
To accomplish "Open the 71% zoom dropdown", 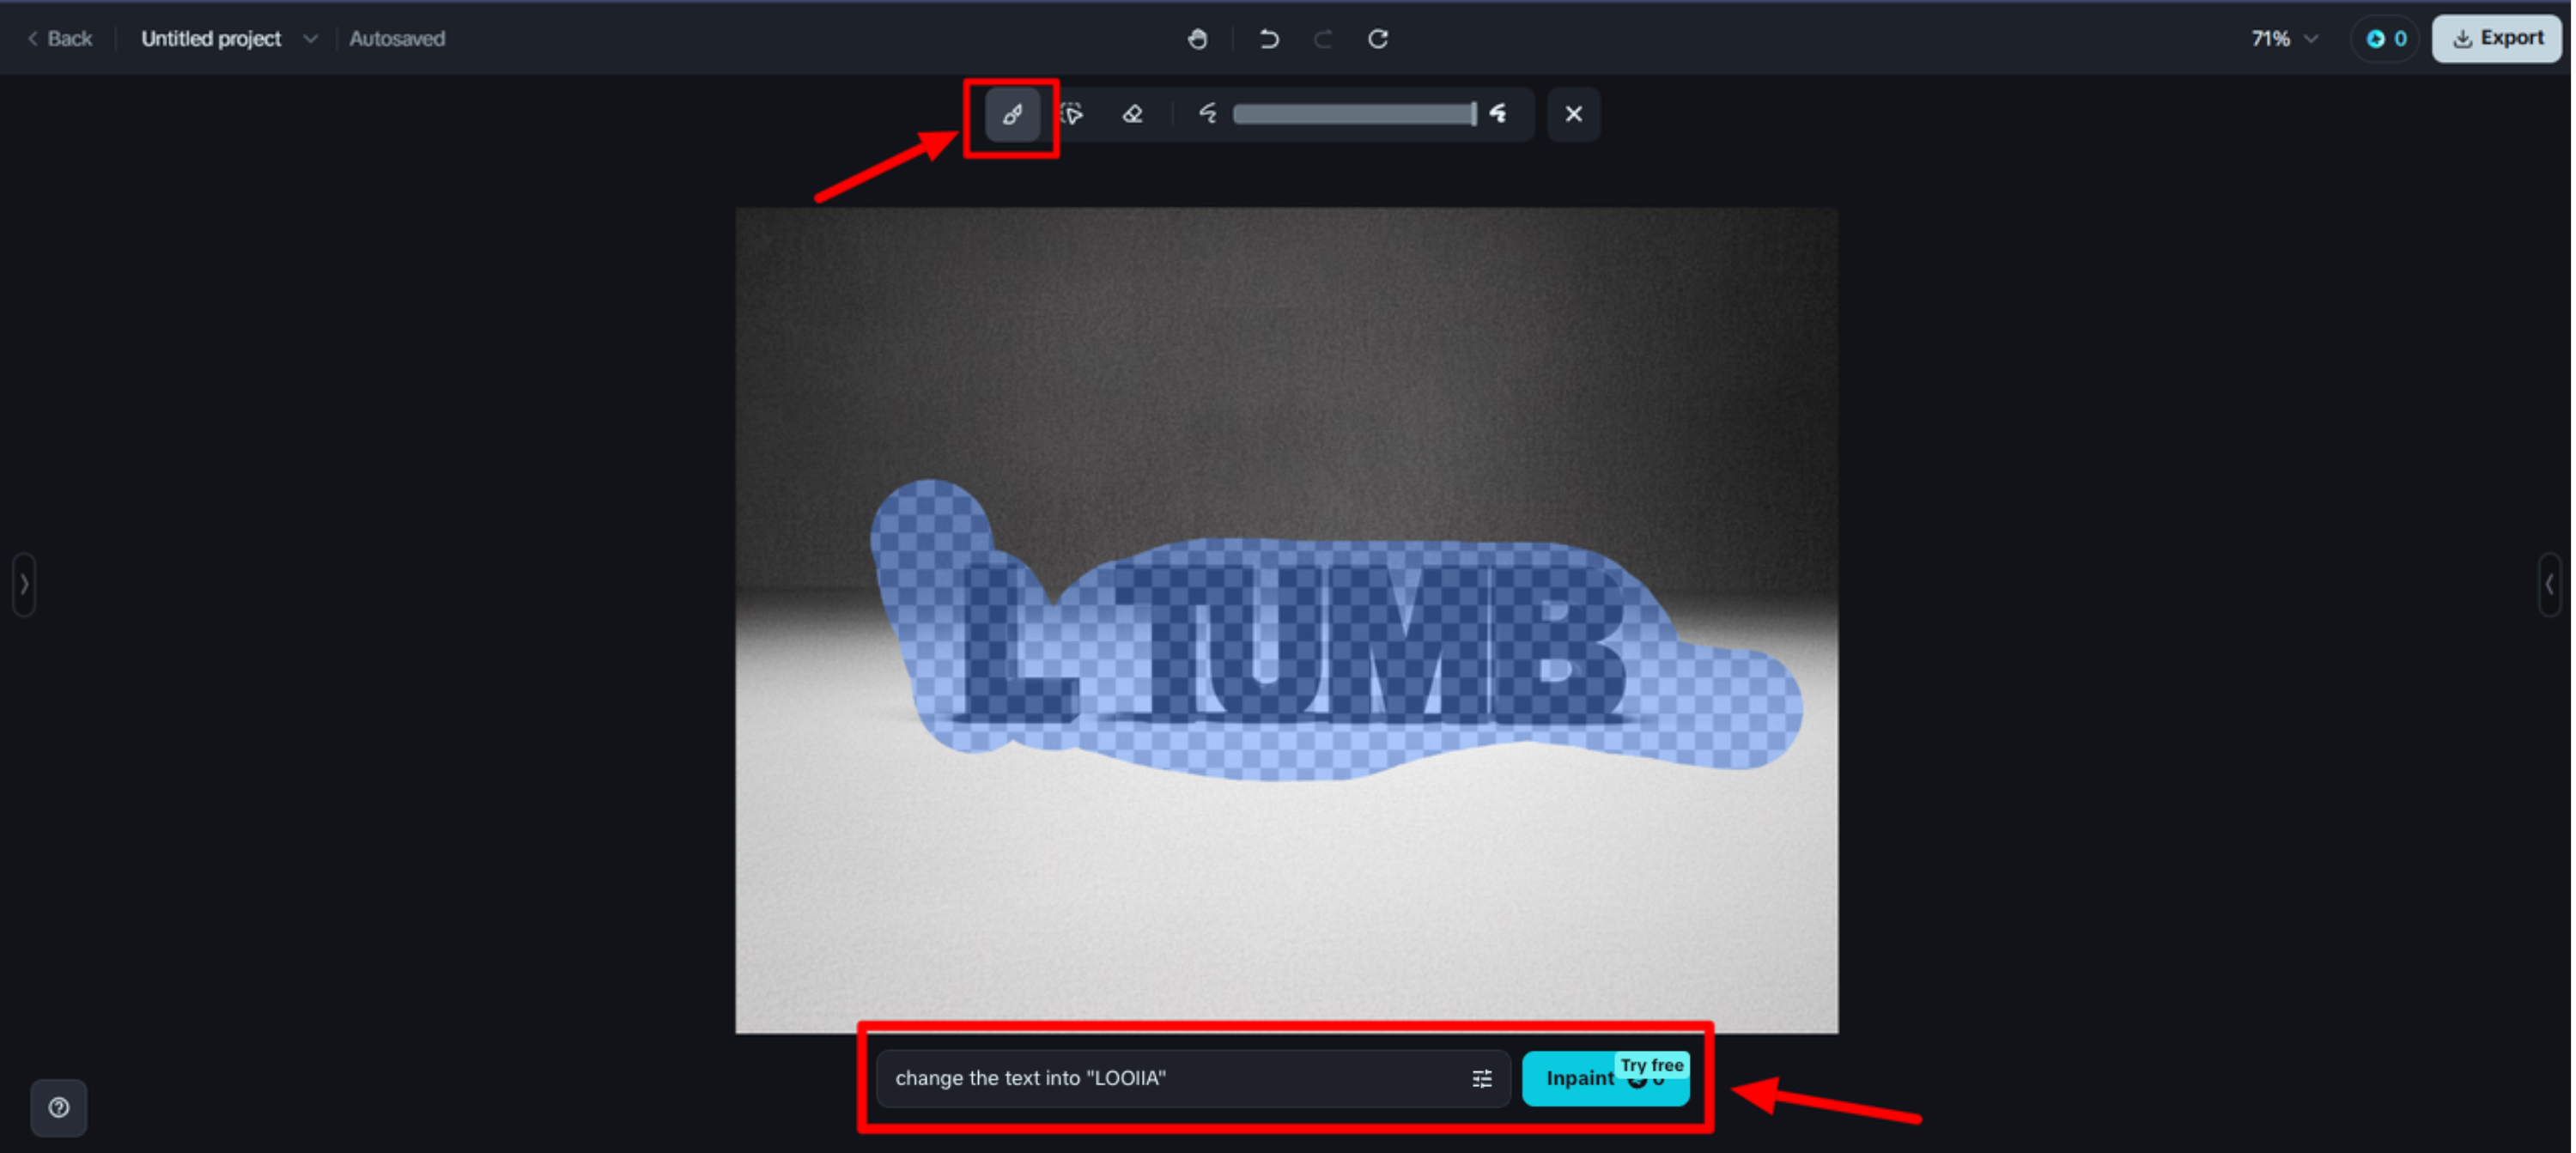I will 2283,39.
